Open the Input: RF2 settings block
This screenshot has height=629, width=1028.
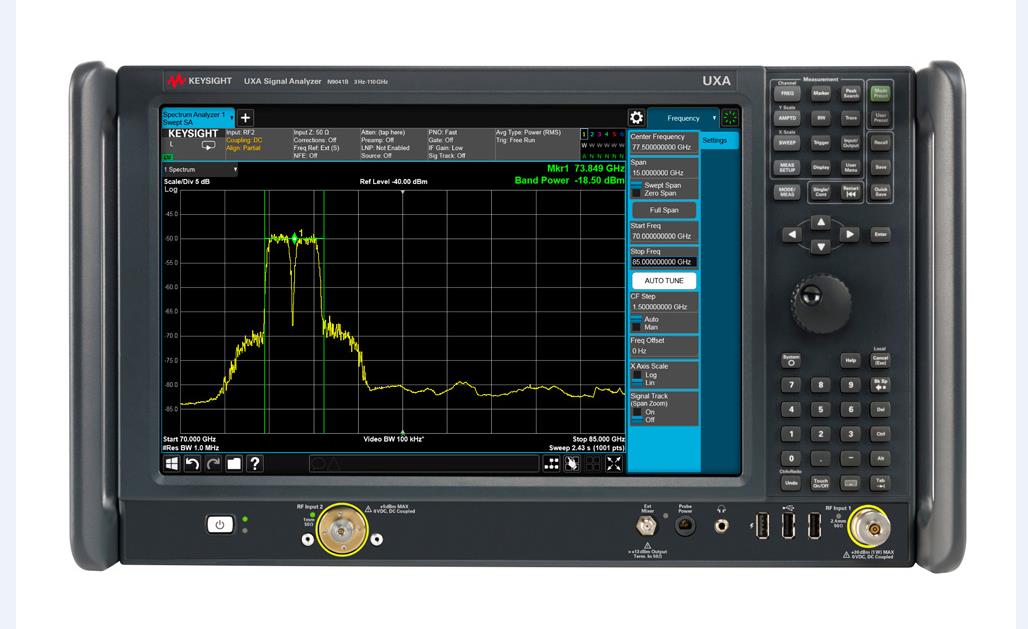258,144
